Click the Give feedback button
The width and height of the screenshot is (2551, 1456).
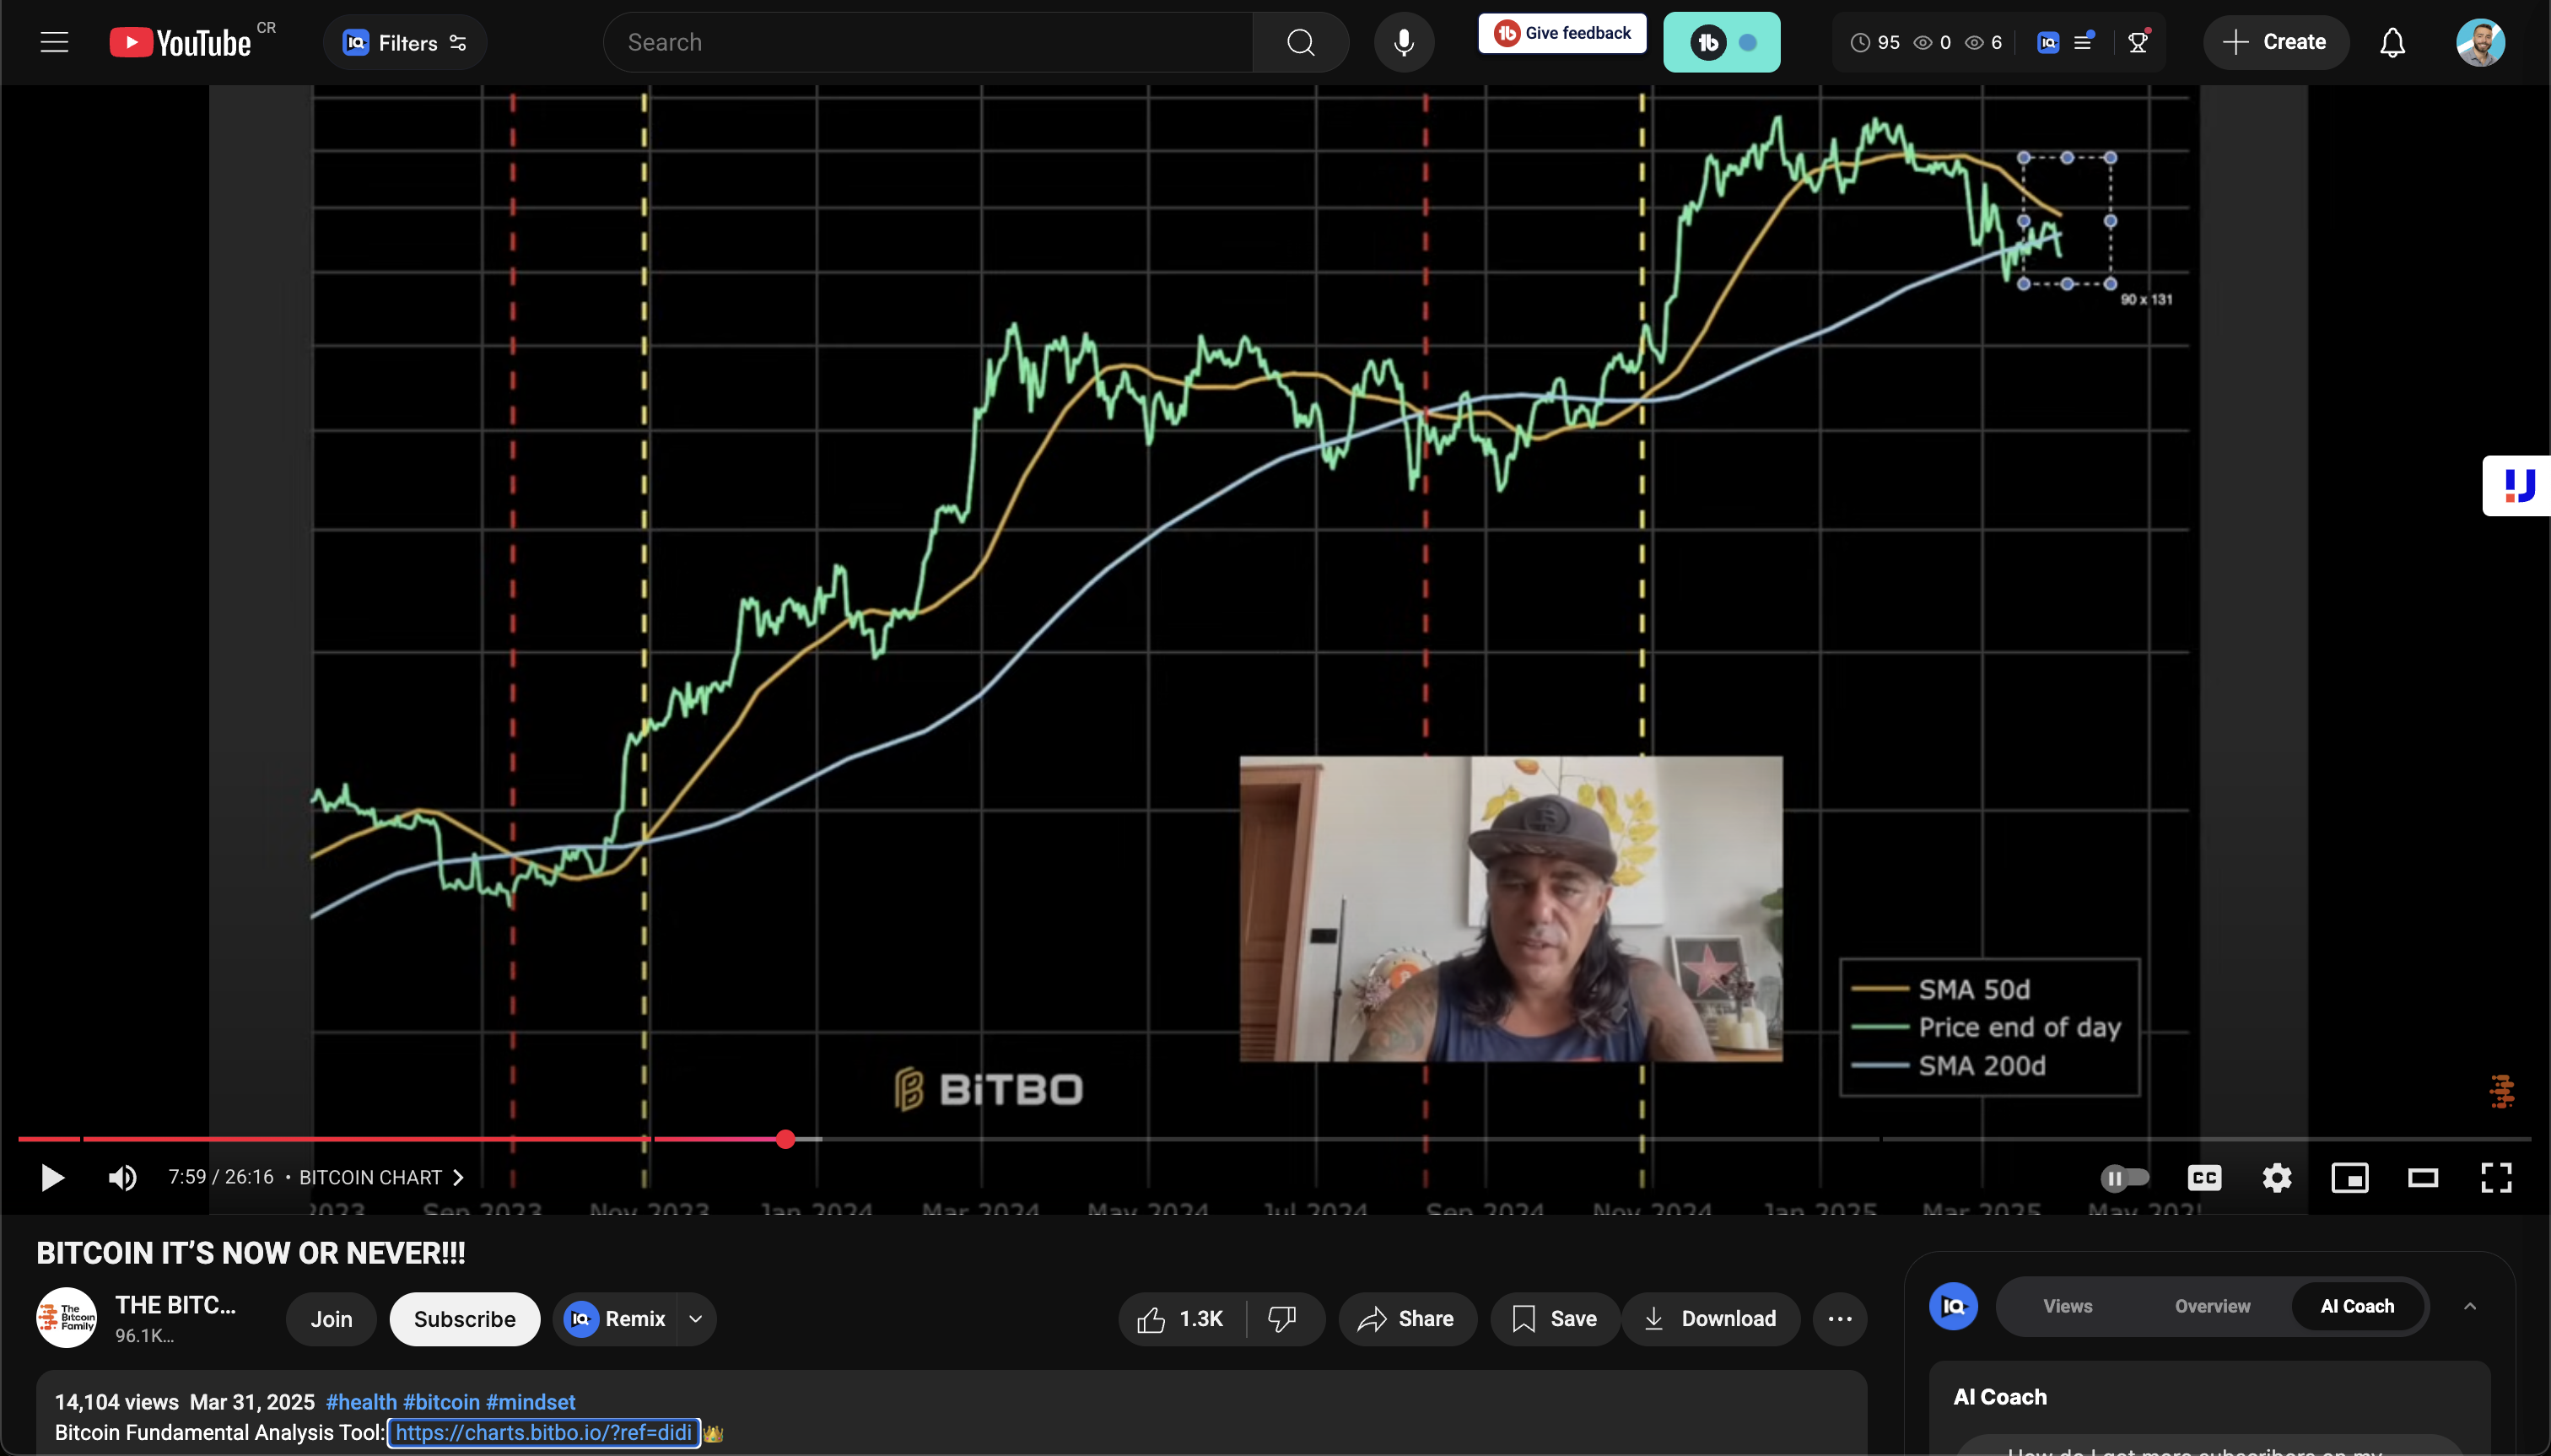[1562, 33]
